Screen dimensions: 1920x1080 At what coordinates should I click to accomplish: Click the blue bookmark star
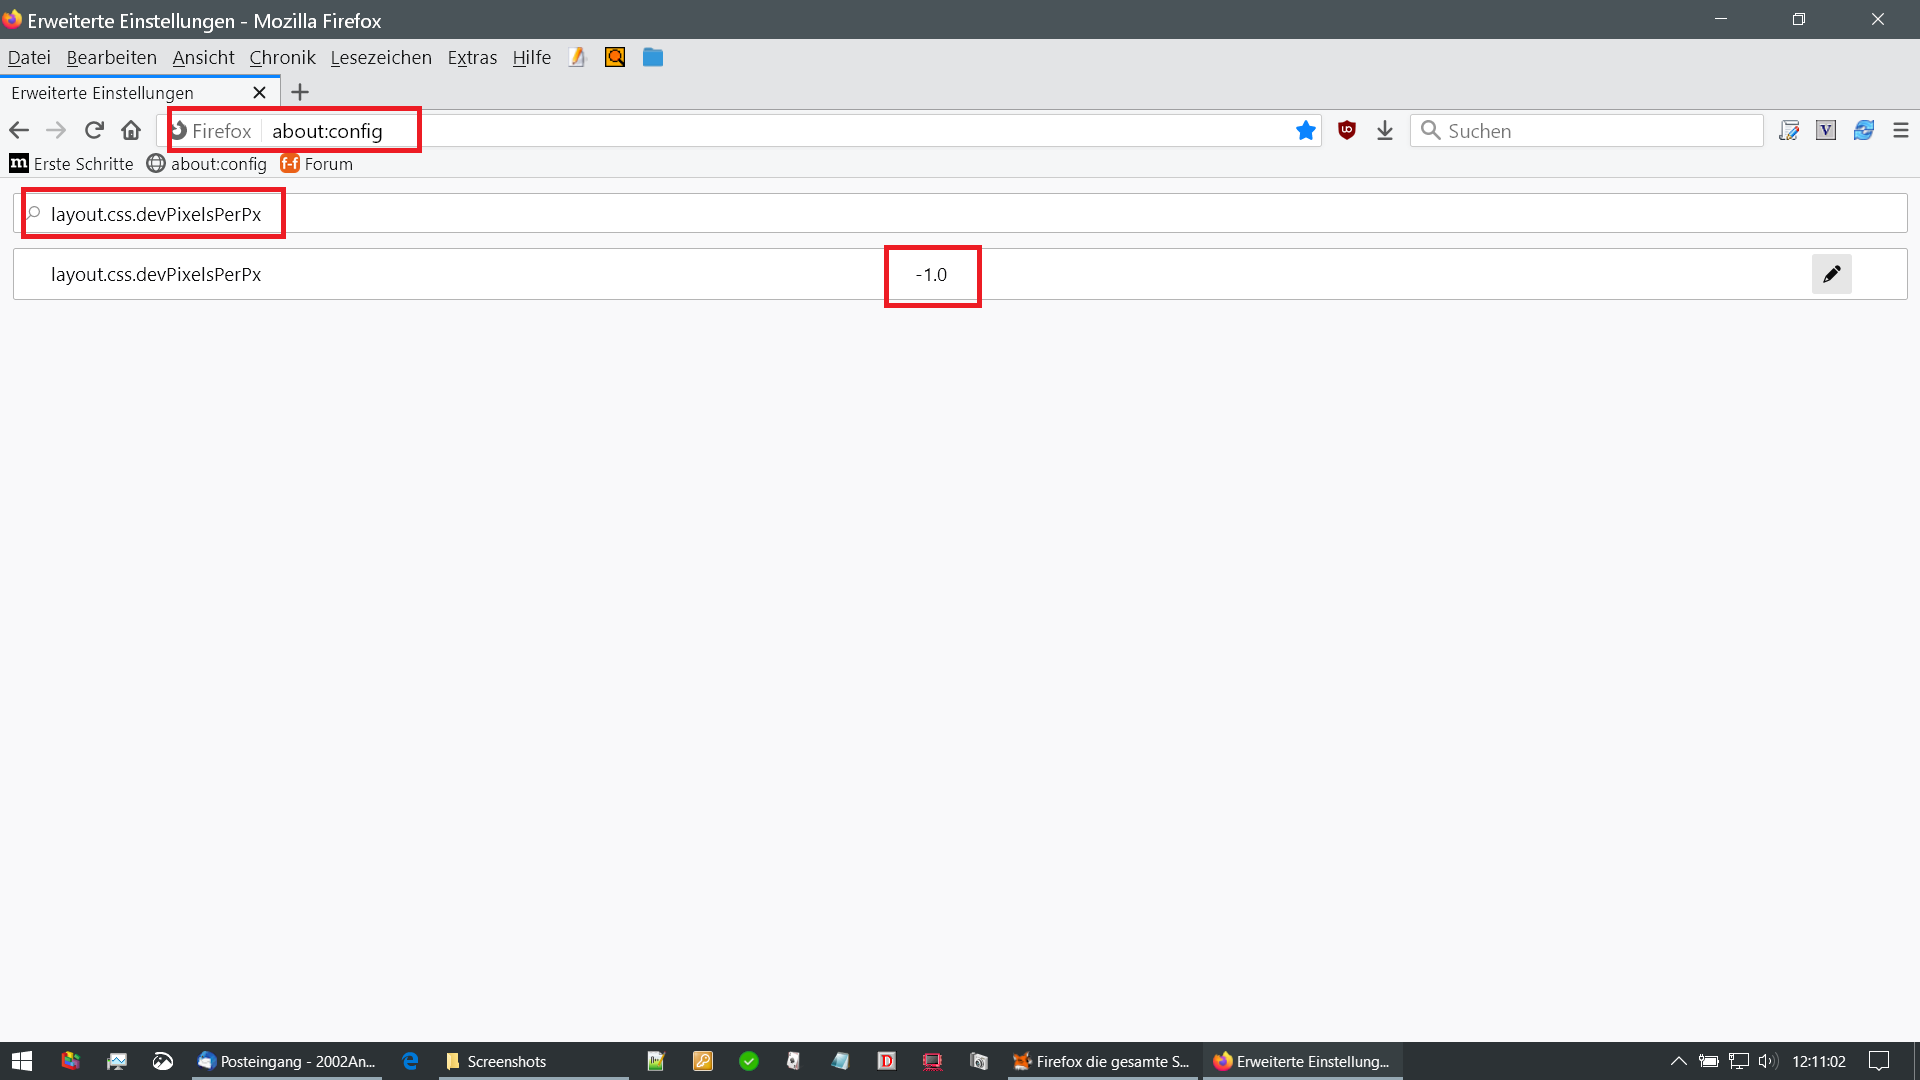[1305, 131]
